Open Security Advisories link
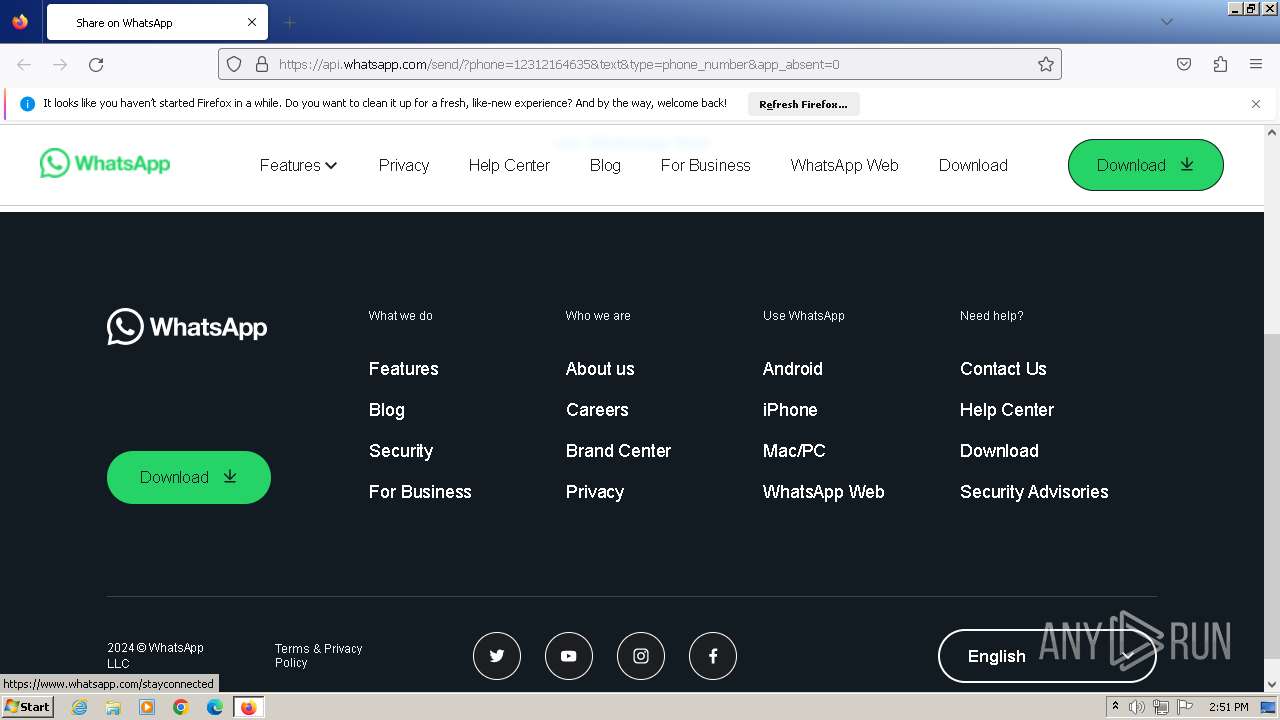This screenshot has height=720, width=1280. tap(1034, 492)
